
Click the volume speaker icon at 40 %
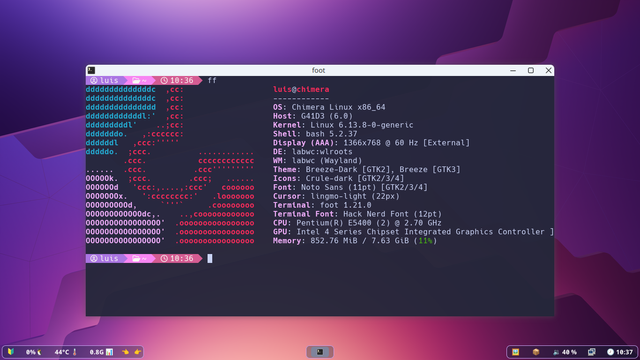[556, 352]
